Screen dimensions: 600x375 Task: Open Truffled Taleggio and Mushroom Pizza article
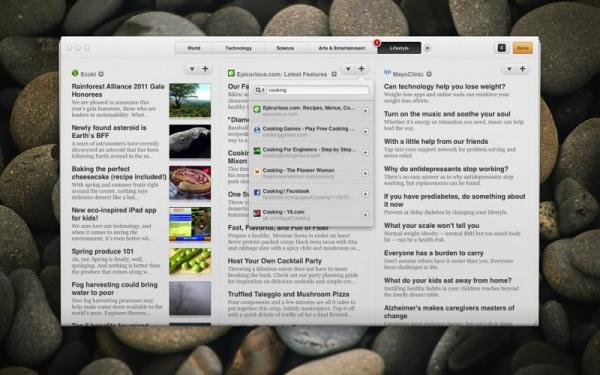[x=289, y=294]
